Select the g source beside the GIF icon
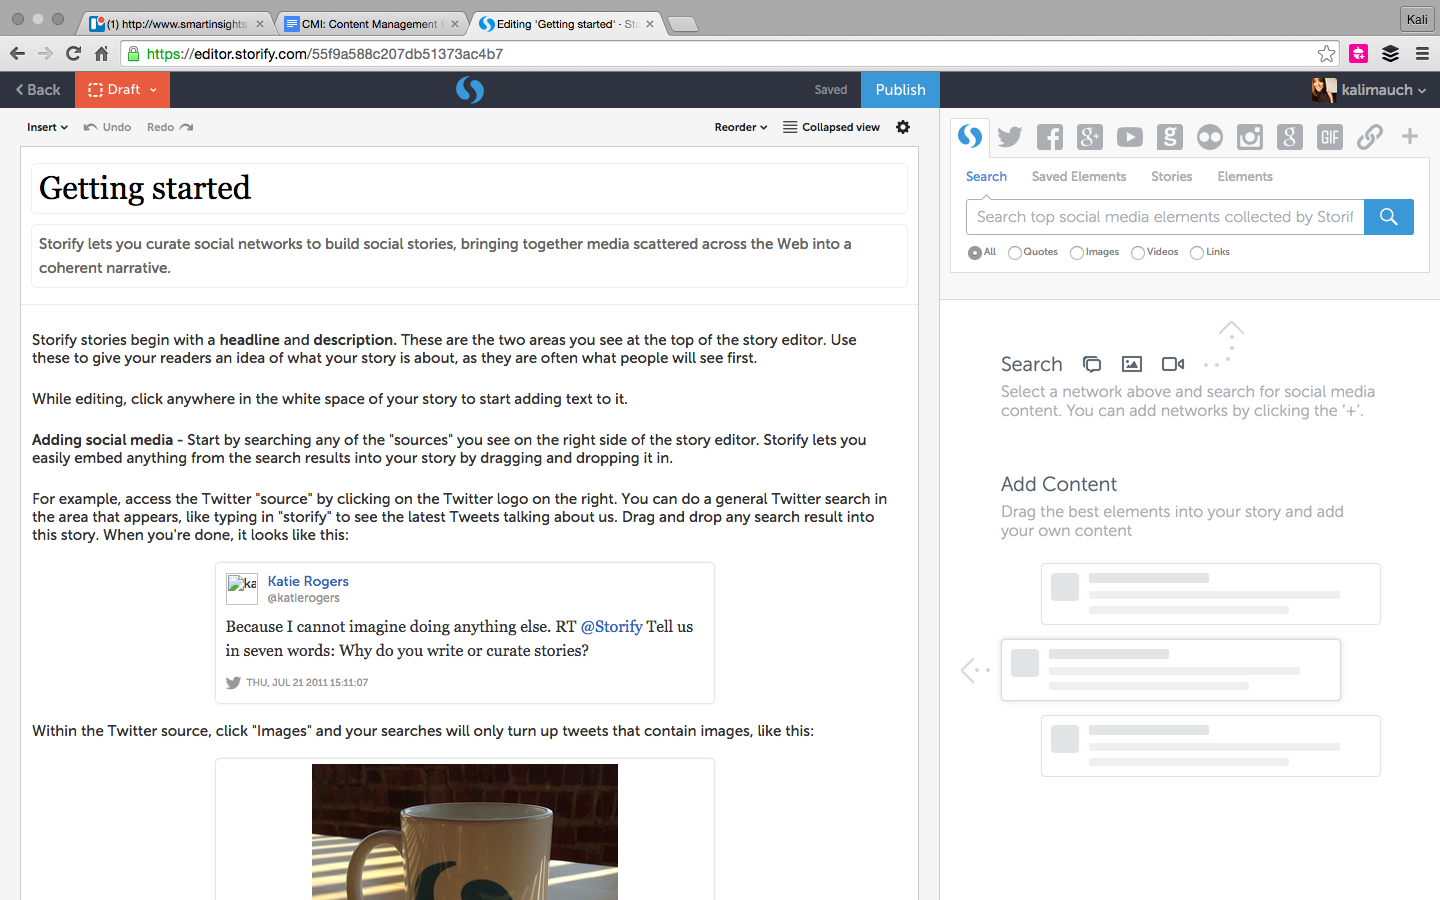Viewport: 1440px width, 900px height. click(1290, 137)
